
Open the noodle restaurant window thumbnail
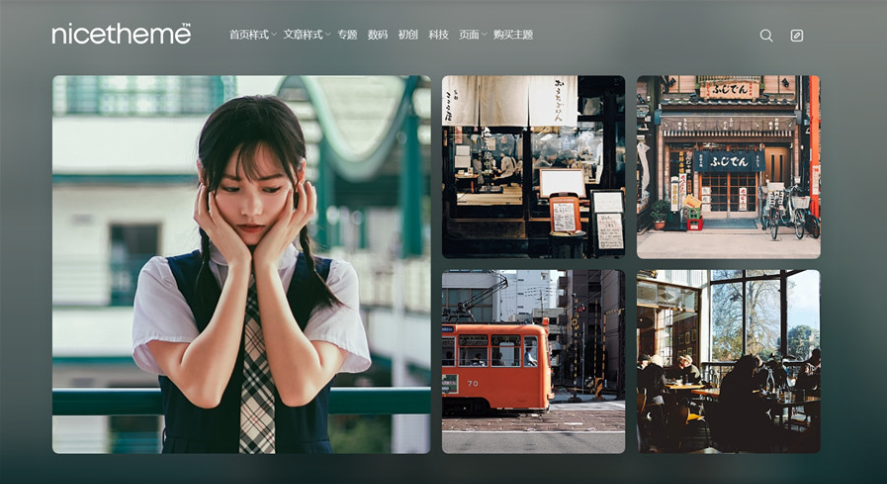(533, 167)
